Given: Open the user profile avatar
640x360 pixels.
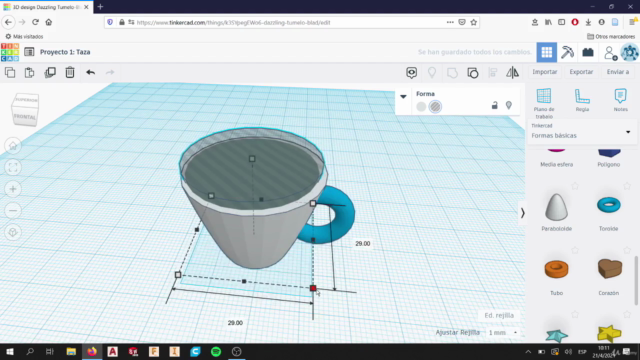Looking at the screenshot, I should [630, 53].
